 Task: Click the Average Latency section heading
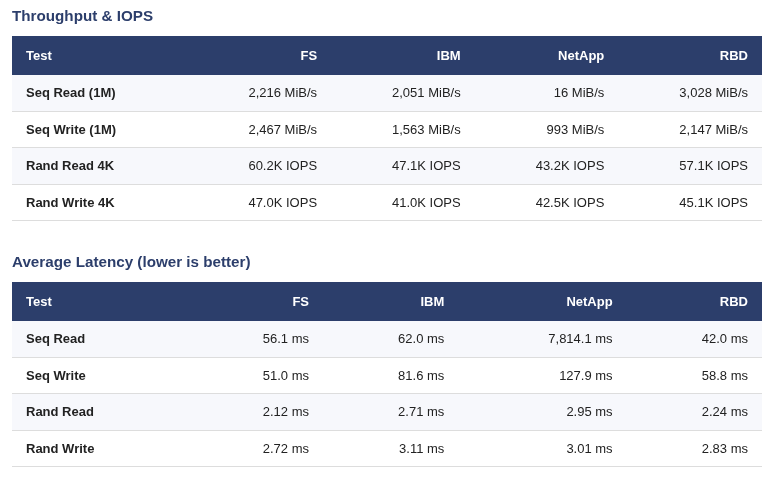[131, 262]
